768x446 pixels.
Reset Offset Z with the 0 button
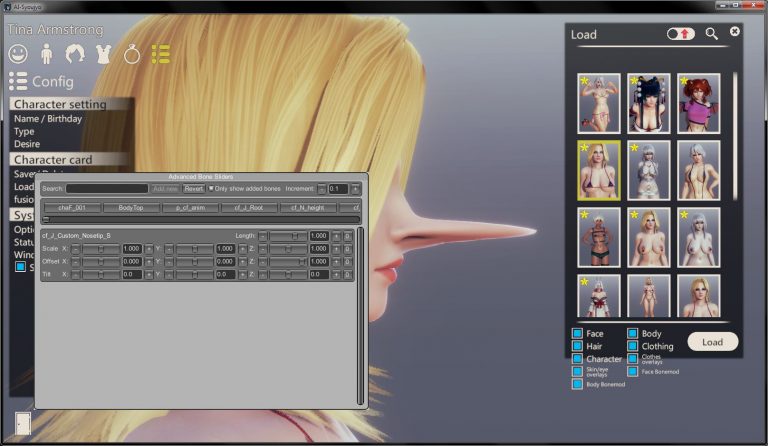(x=347, y=262)
